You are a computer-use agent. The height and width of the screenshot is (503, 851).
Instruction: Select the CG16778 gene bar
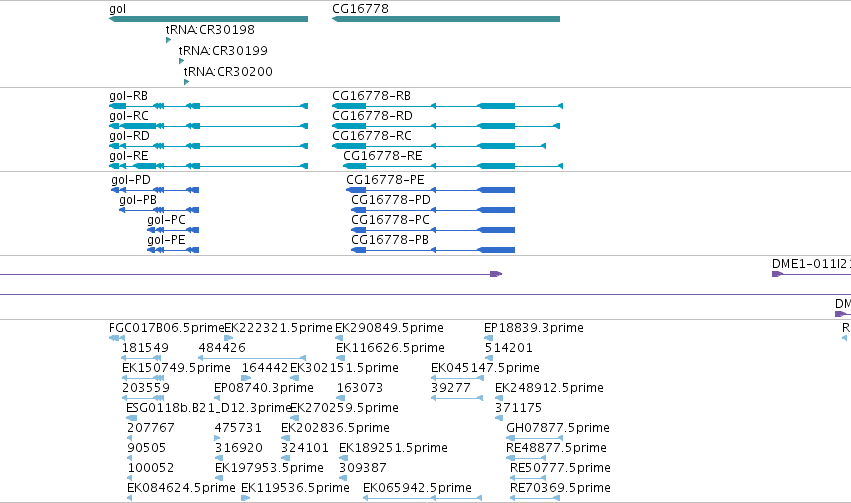click(446, 19)
